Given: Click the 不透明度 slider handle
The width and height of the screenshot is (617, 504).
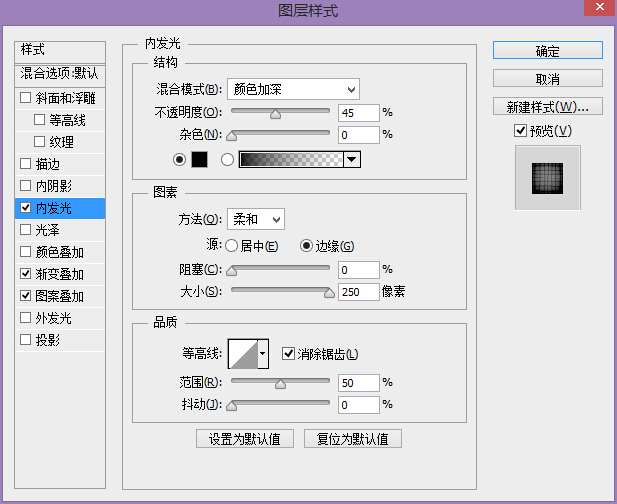Looking at the screenshot, I should (275, 114).
